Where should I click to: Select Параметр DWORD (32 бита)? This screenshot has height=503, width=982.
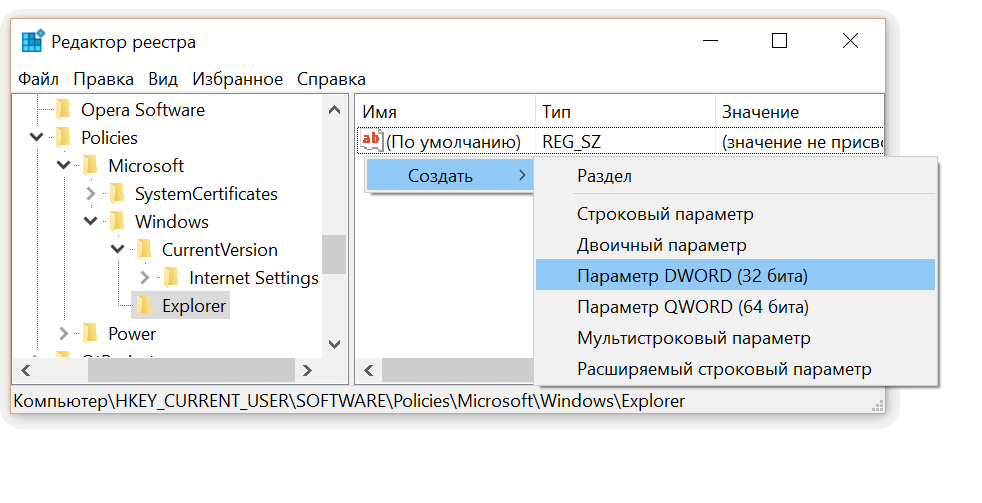point(735,276)
